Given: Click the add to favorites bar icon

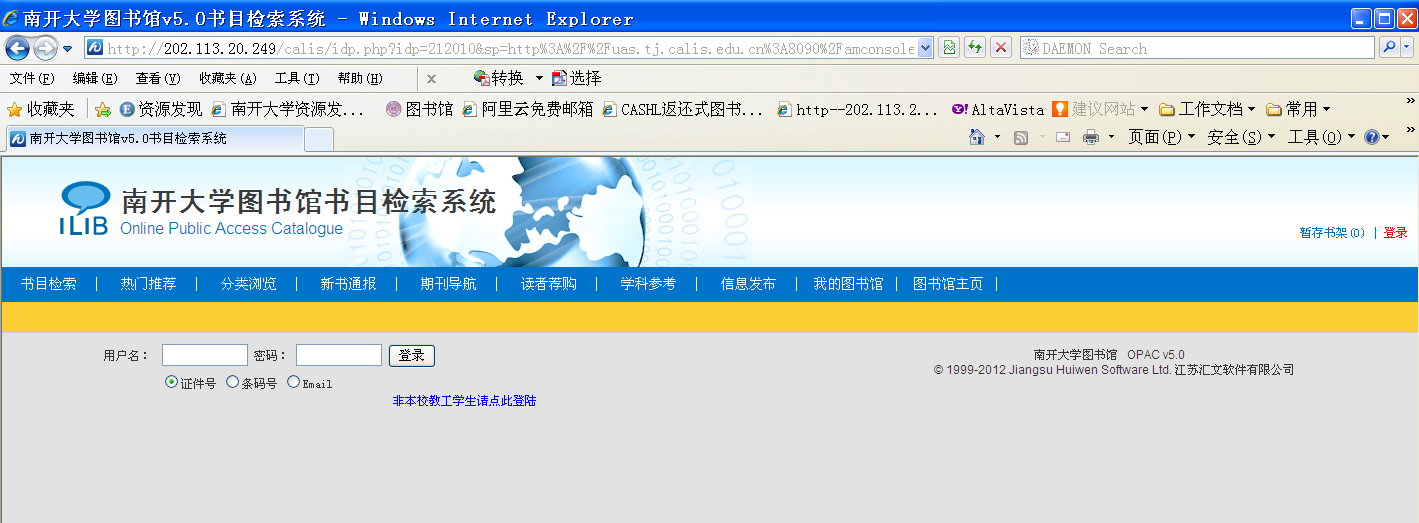Looking at the screenshot, I should click(102, 109).
